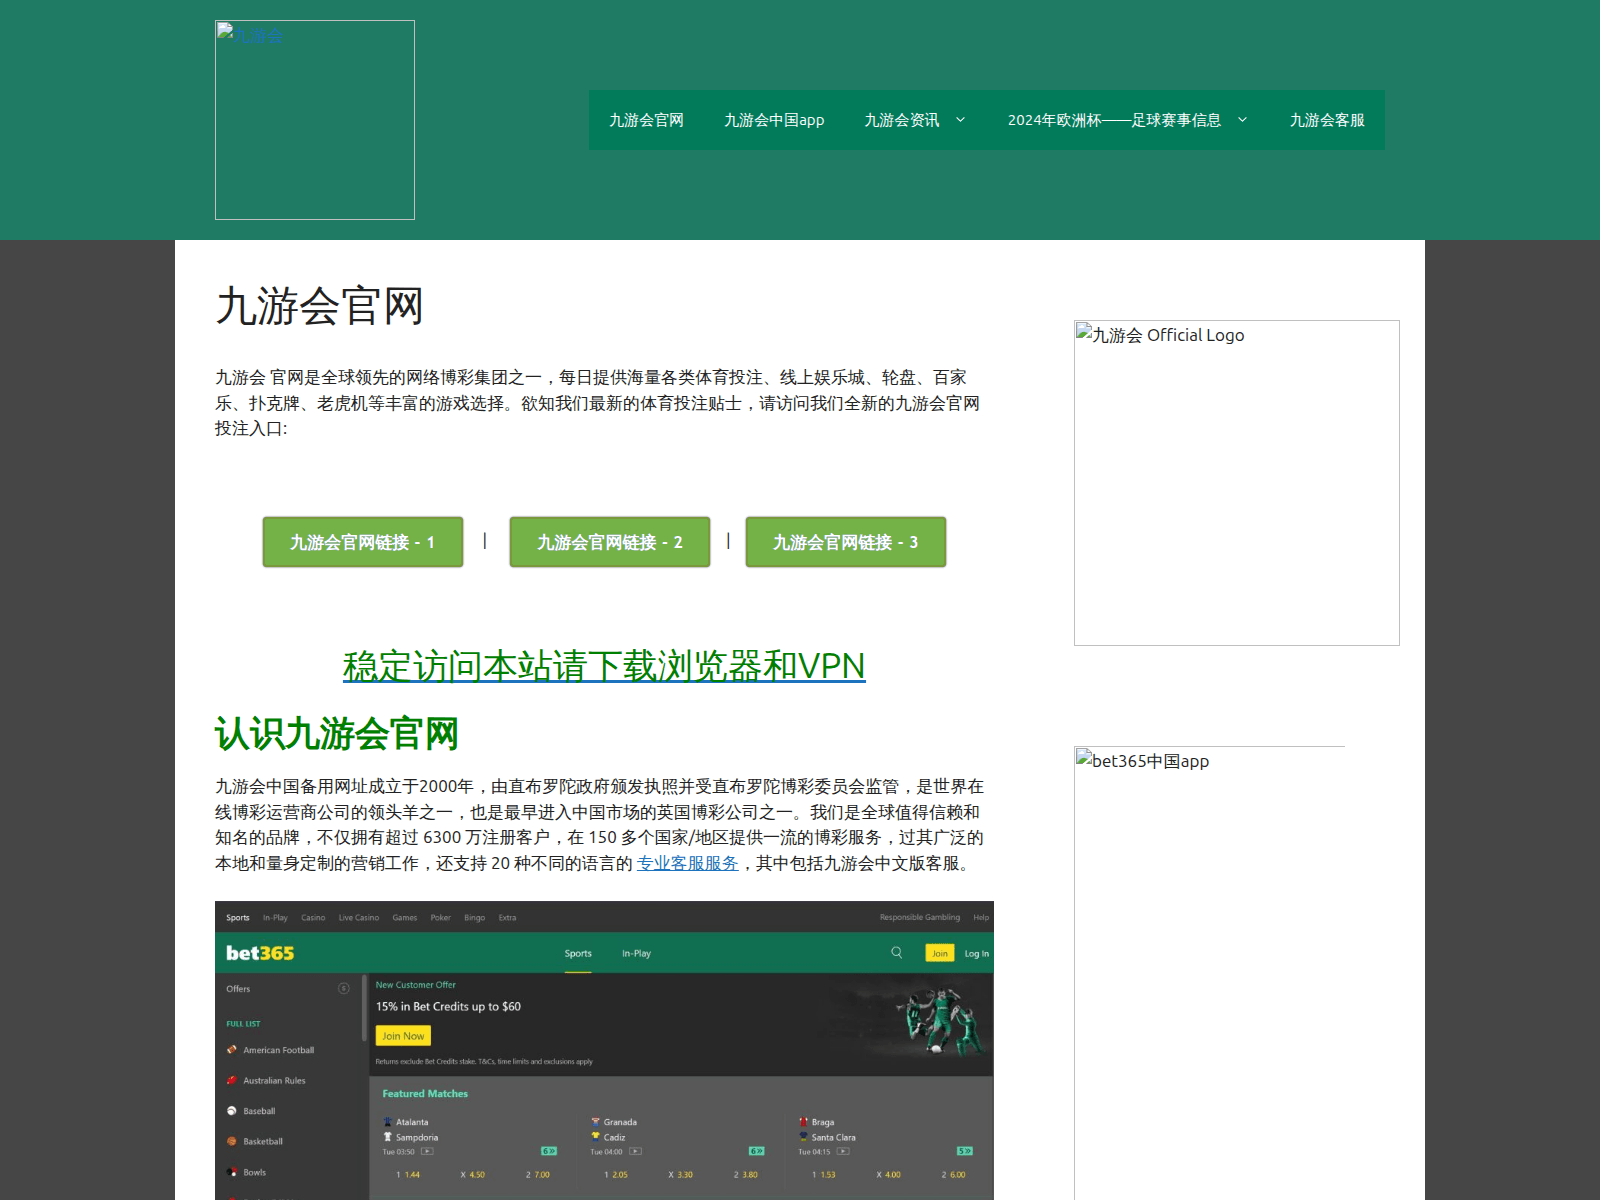1600x1200 pixels.
Task: Click the 九游会官网链接 - 1 button
Action: click(x=363, y=542)
